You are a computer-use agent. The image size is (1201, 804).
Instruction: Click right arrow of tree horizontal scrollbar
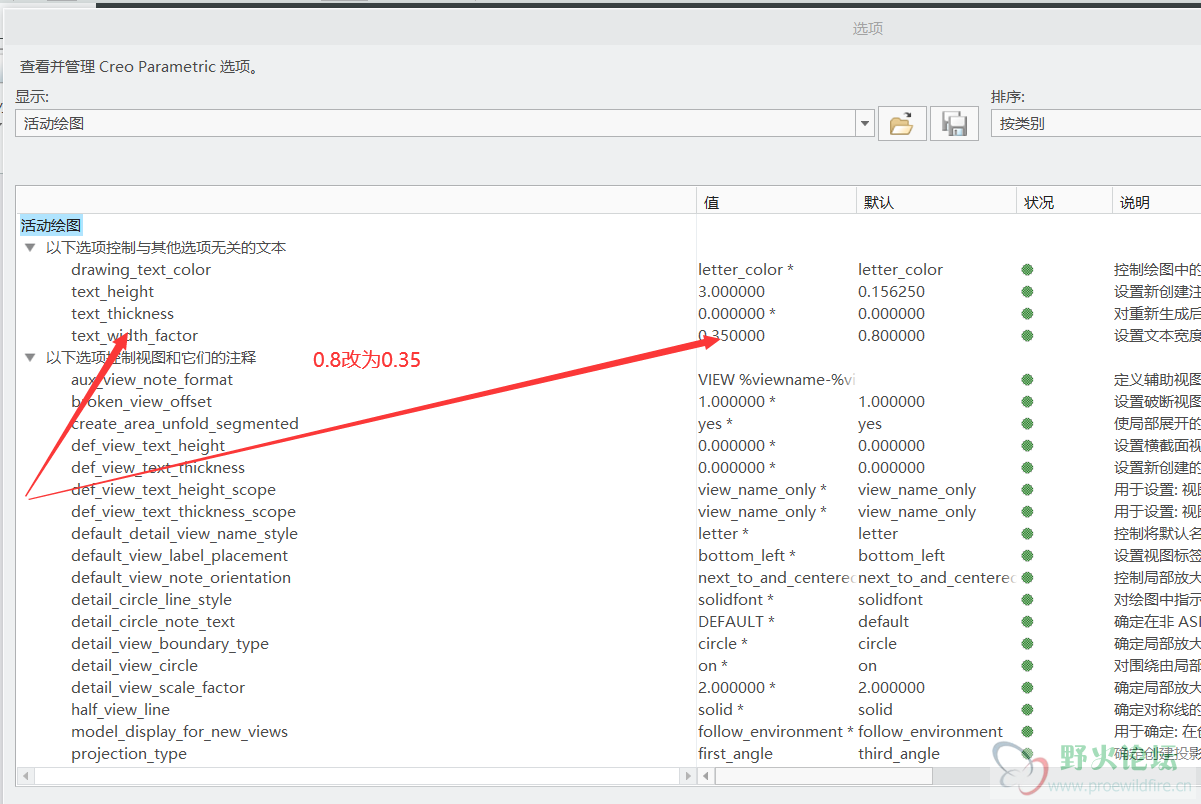[687, 776]
